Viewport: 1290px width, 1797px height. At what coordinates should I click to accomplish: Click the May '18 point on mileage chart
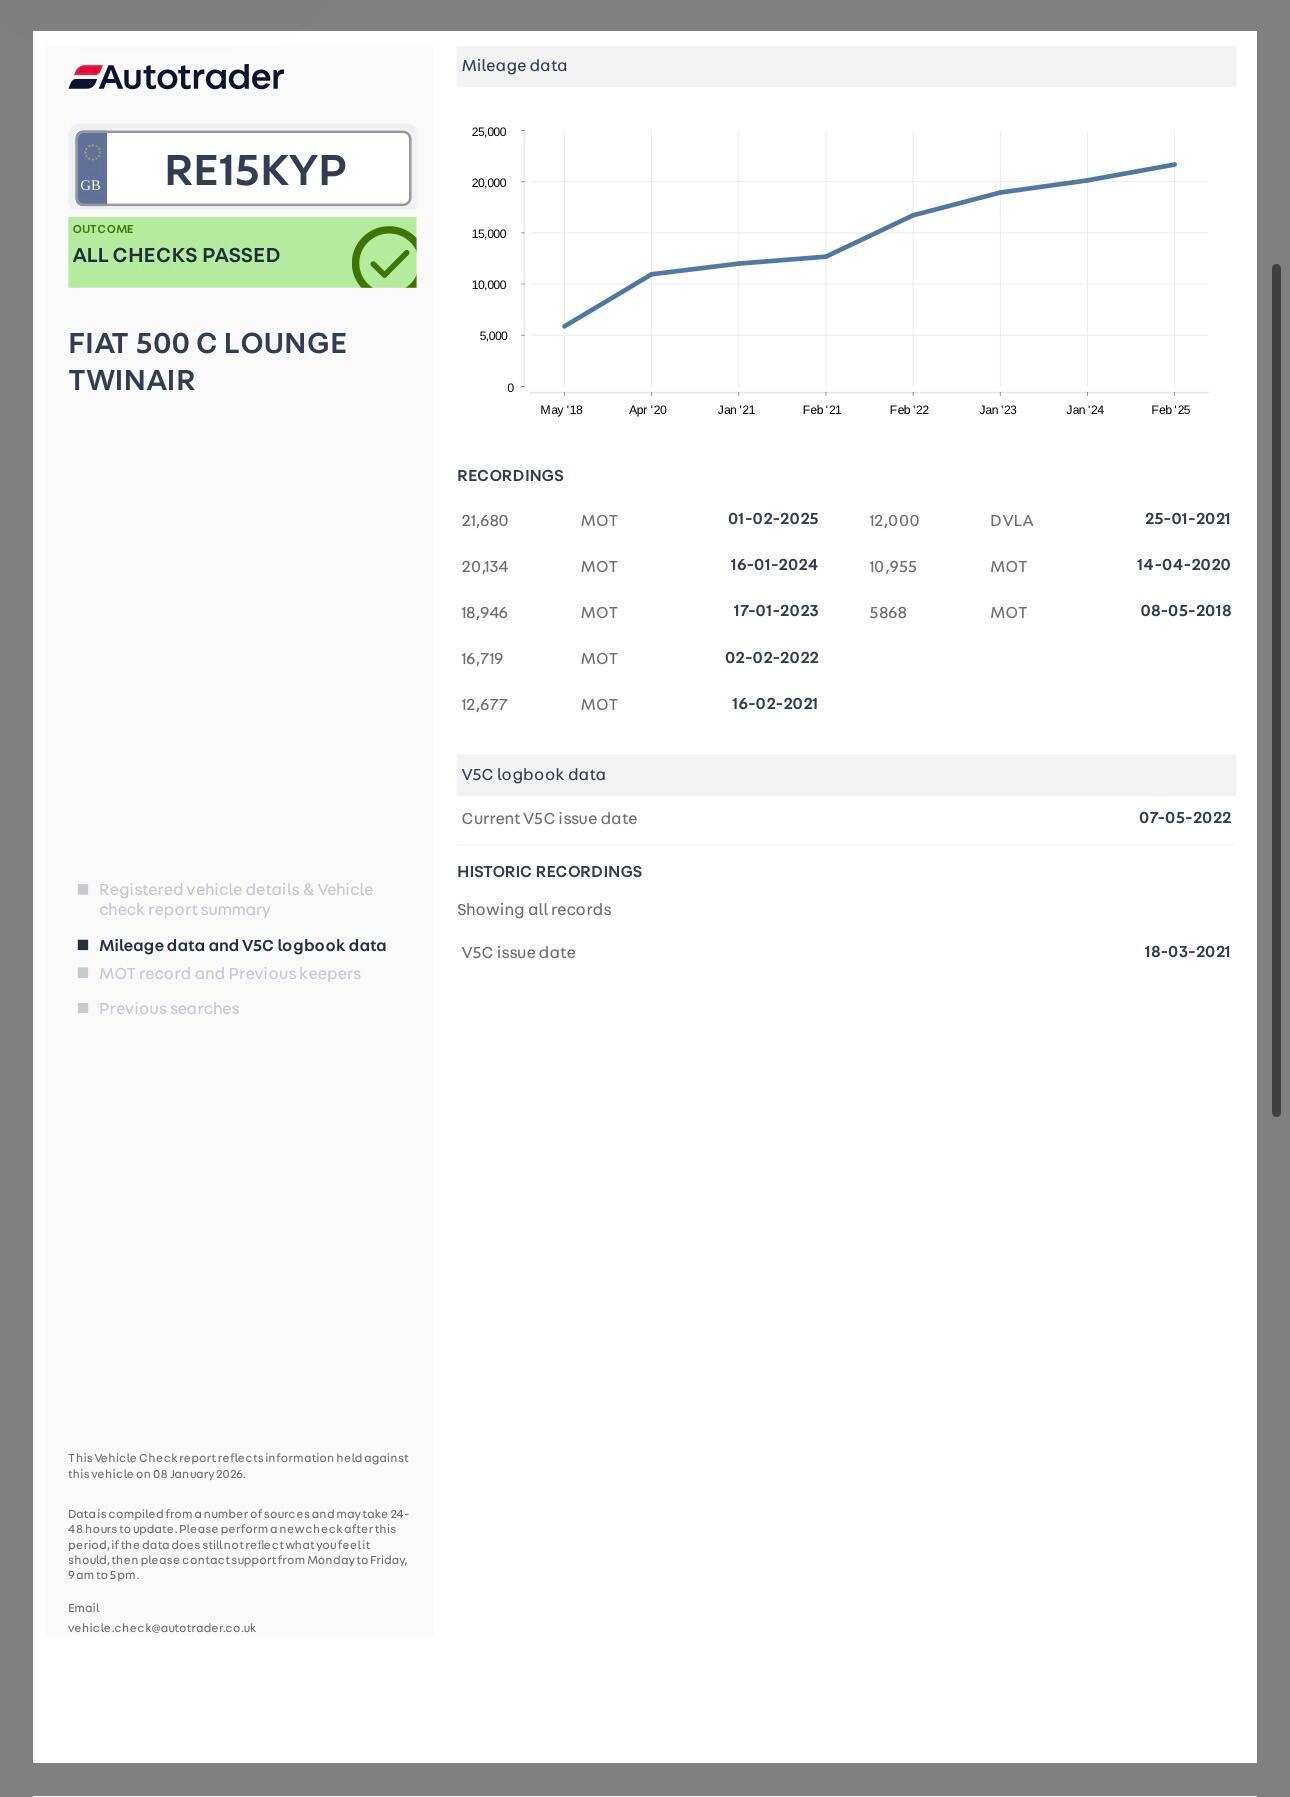[565, 326]
